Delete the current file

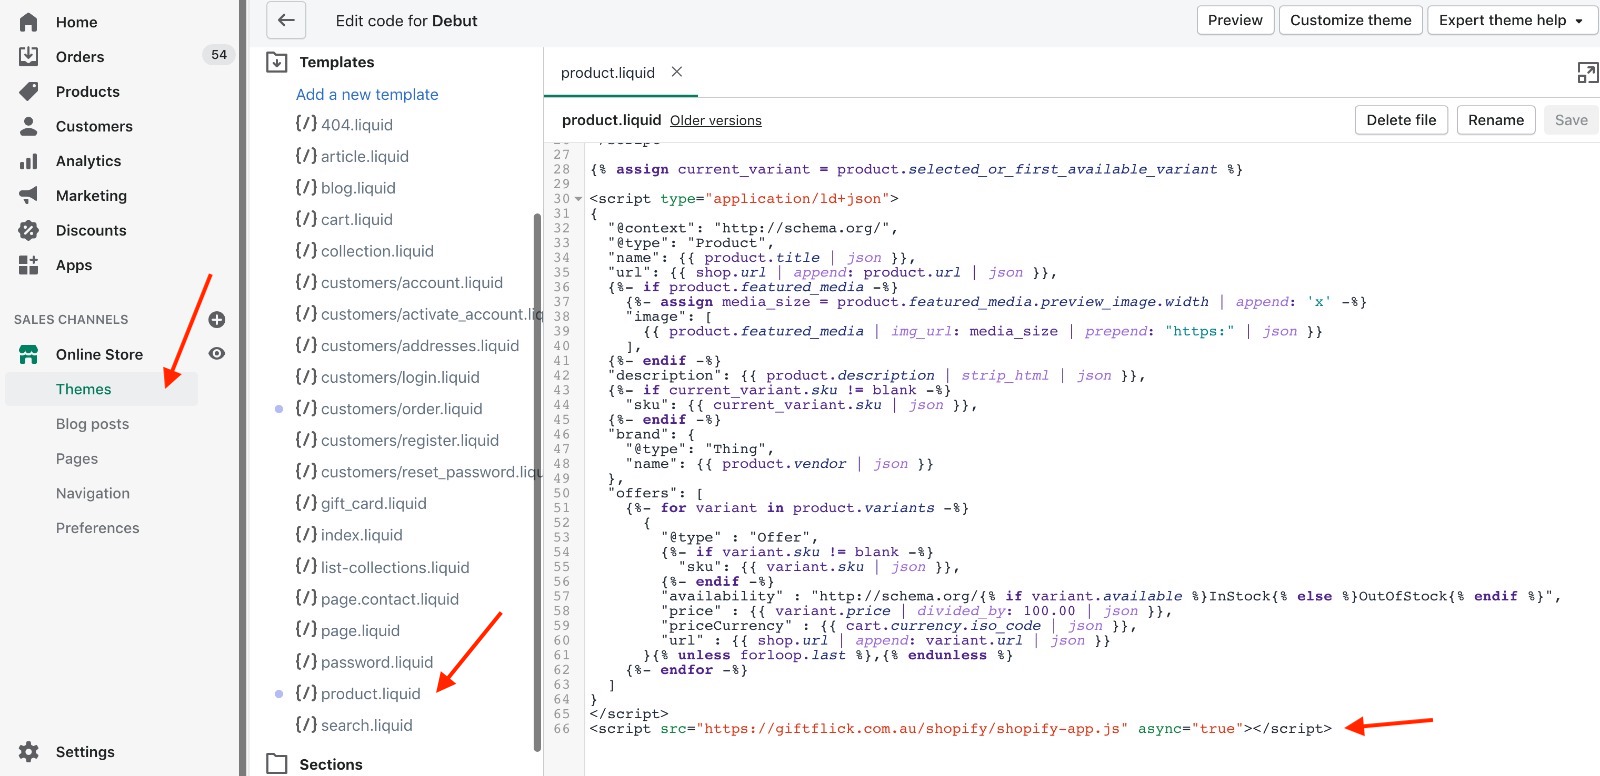click(1401, 120)
